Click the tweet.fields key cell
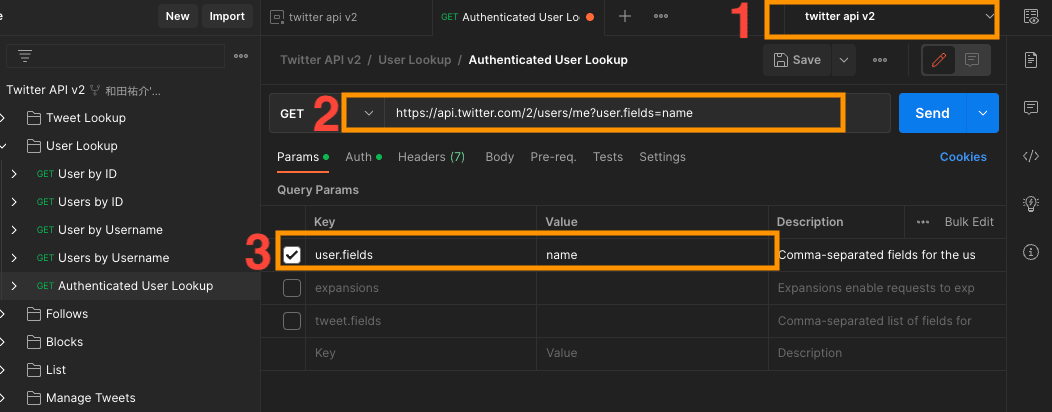1052x412 pixels. 421,321
